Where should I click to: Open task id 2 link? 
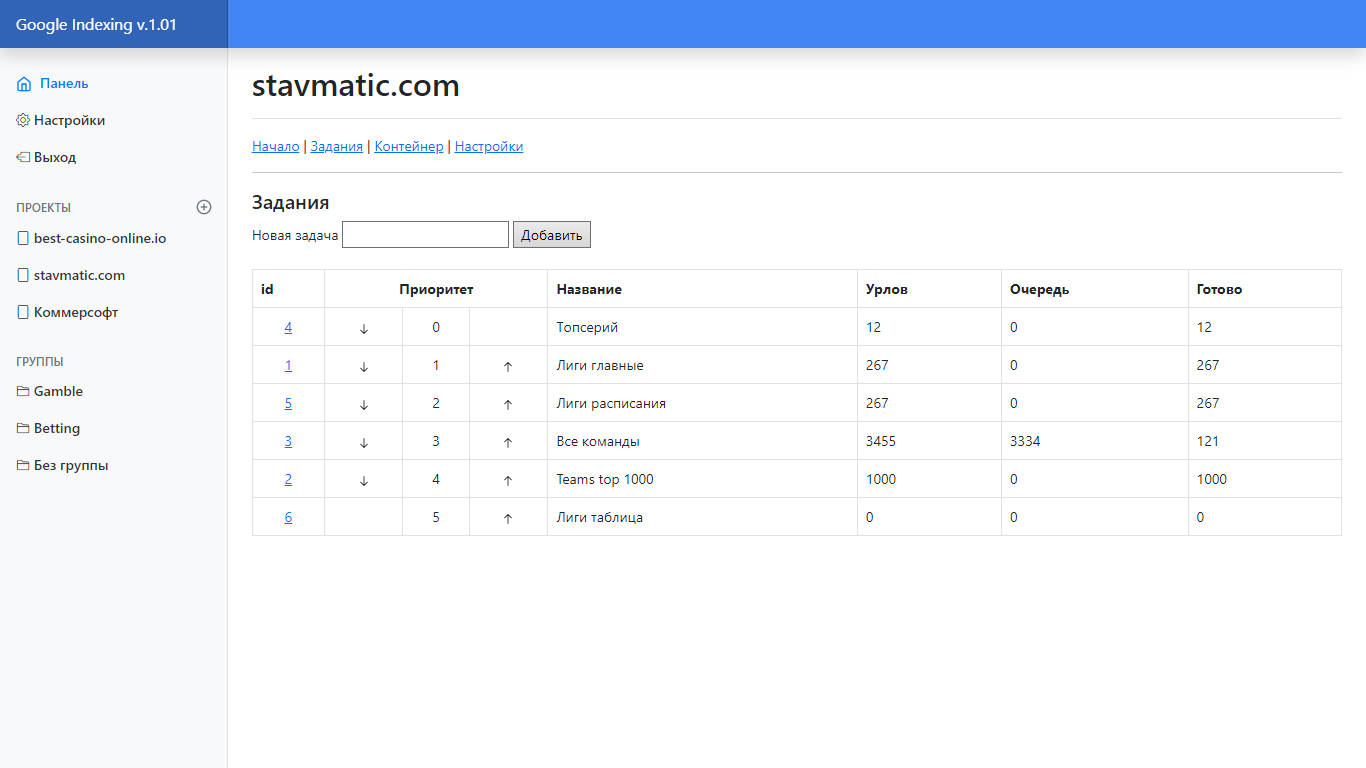288,479
